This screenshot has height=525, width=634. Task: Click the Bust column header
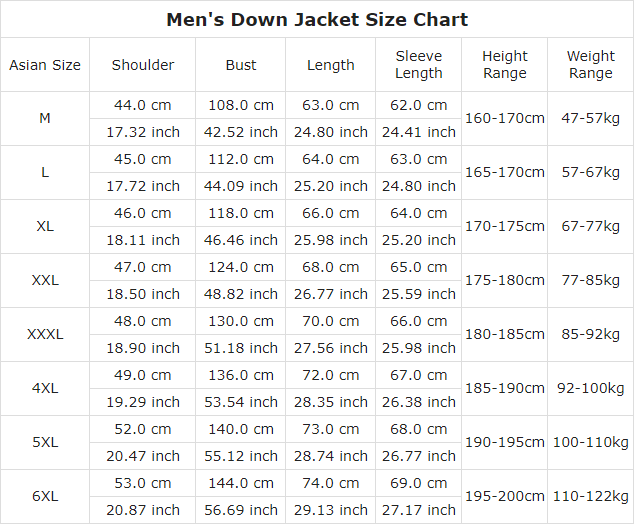(x=241, y=65)
